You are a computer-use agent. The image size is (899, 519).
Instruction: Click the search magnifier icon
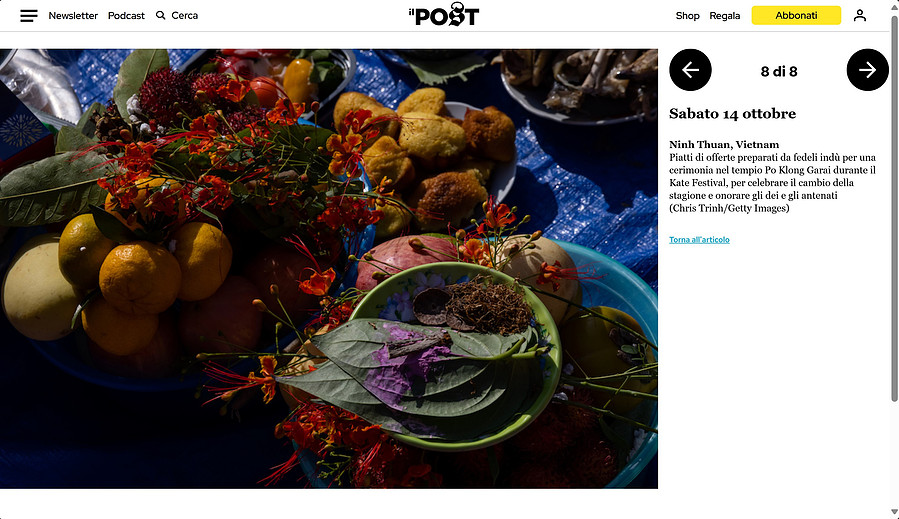pos(161,15)
